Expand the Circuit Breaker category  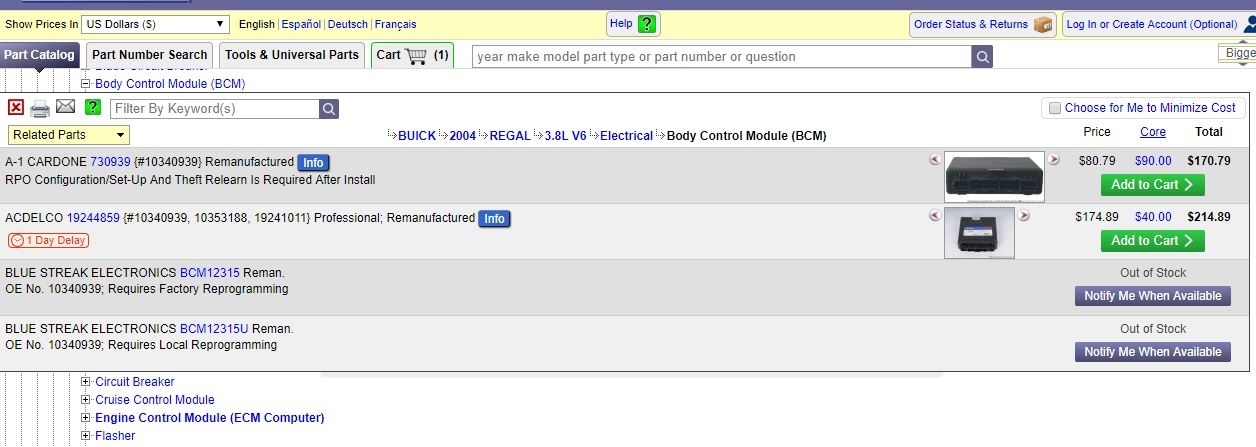[x=86, y=382]
